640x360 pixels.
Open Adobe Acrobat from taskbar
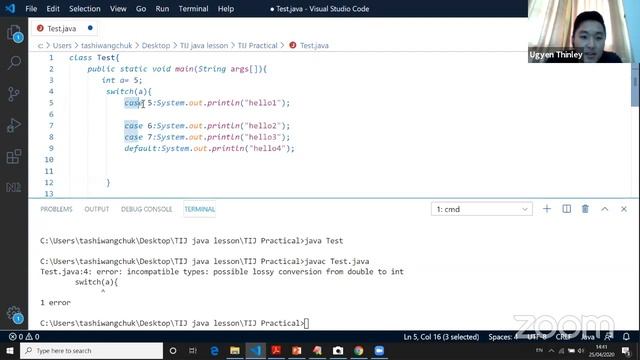coord(276,351)
